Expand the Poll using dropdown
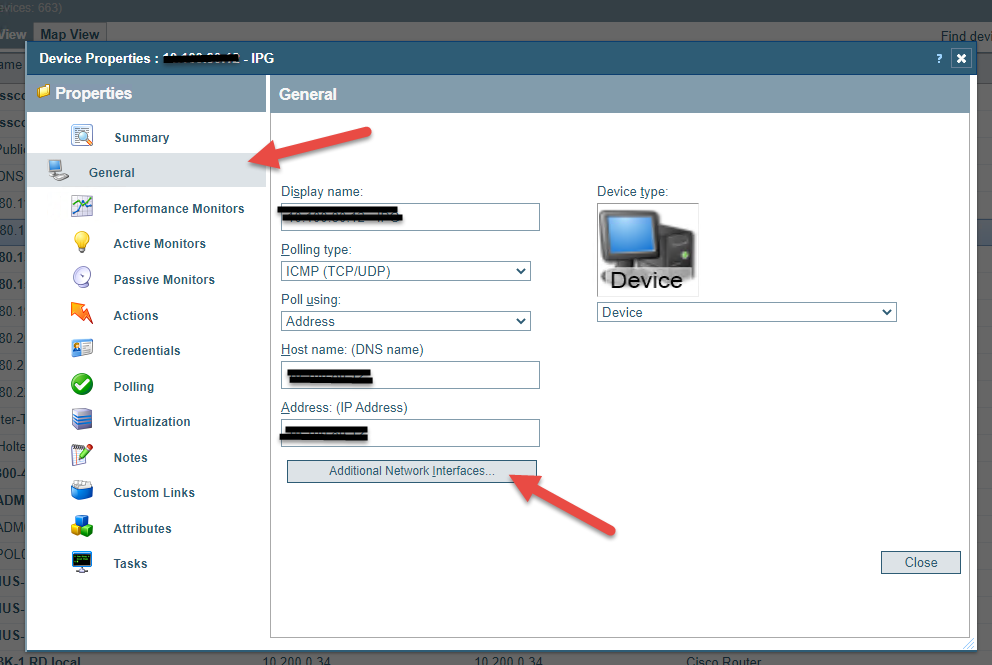The height and width of the screenshot is (665, 992). pos(406,321)
